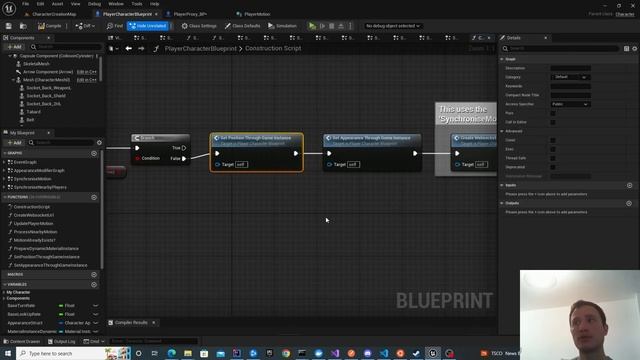
Task: Open the Edit menu
Action: [x=40, y=4]
